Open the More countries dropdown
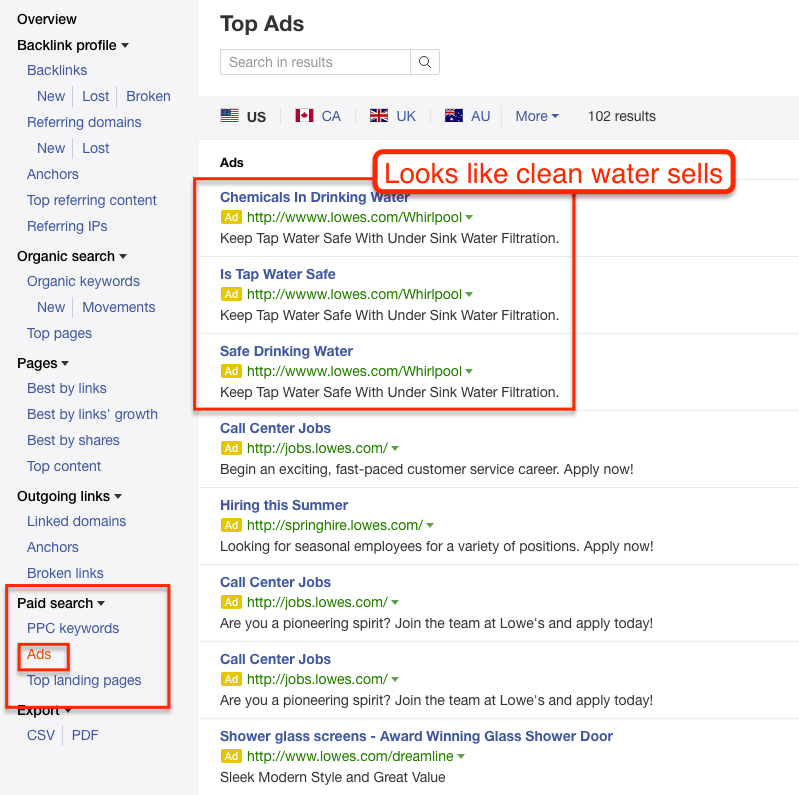The image size is (799, 795). point(537,116)
